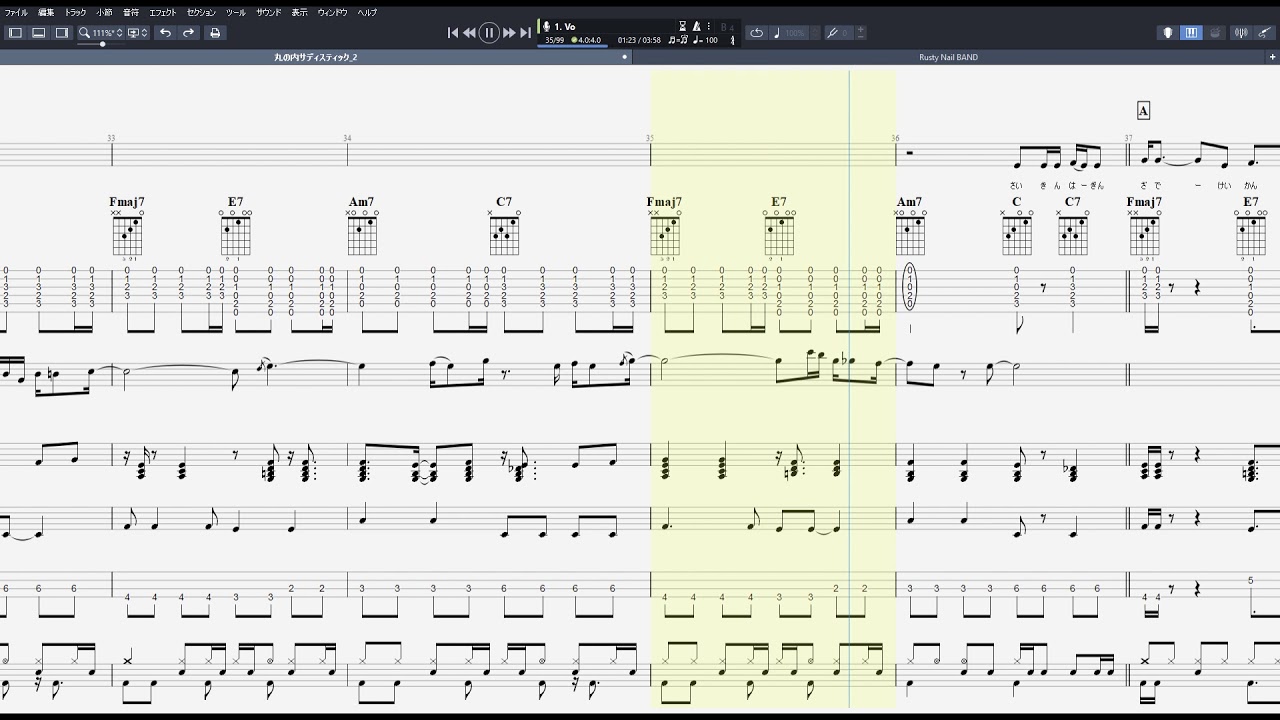Click the undo arrow icon

166,33
